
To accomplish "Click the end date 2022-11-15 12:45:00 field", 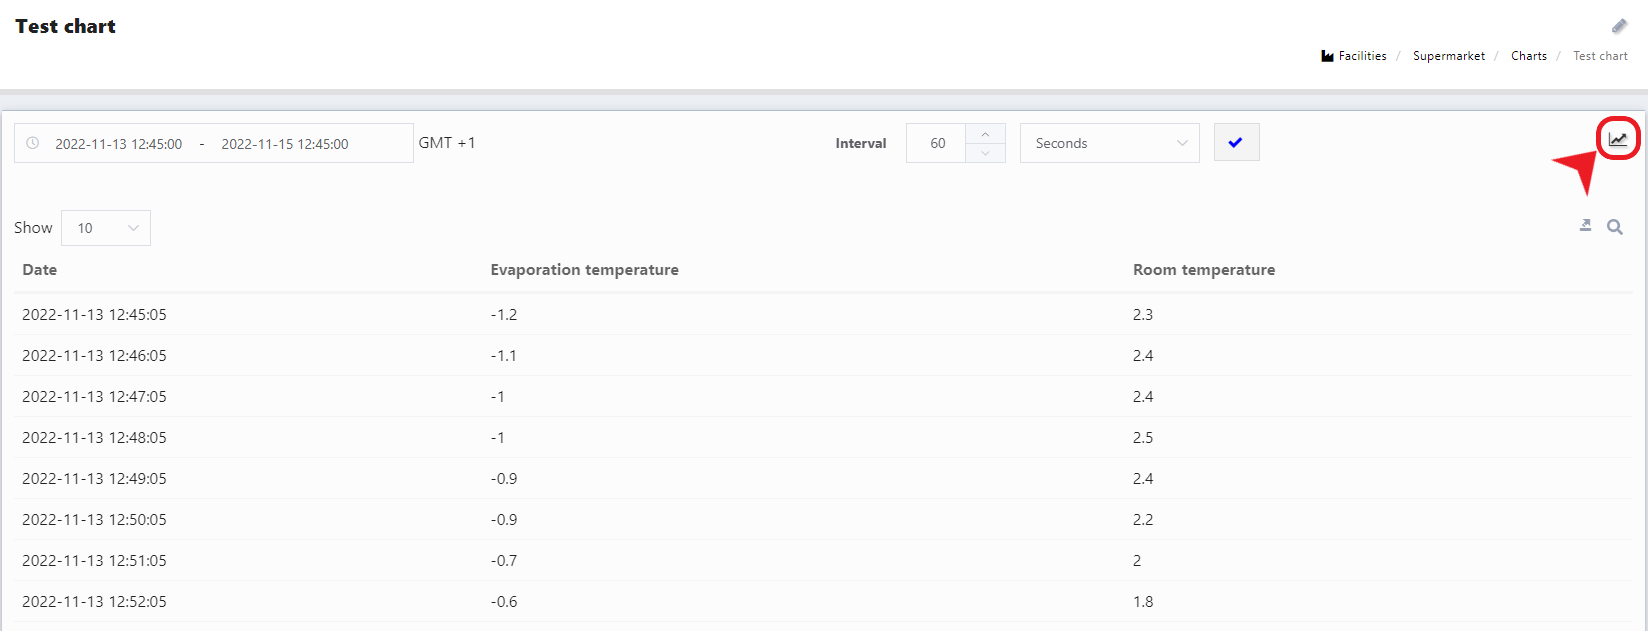I will coord(285,144).
